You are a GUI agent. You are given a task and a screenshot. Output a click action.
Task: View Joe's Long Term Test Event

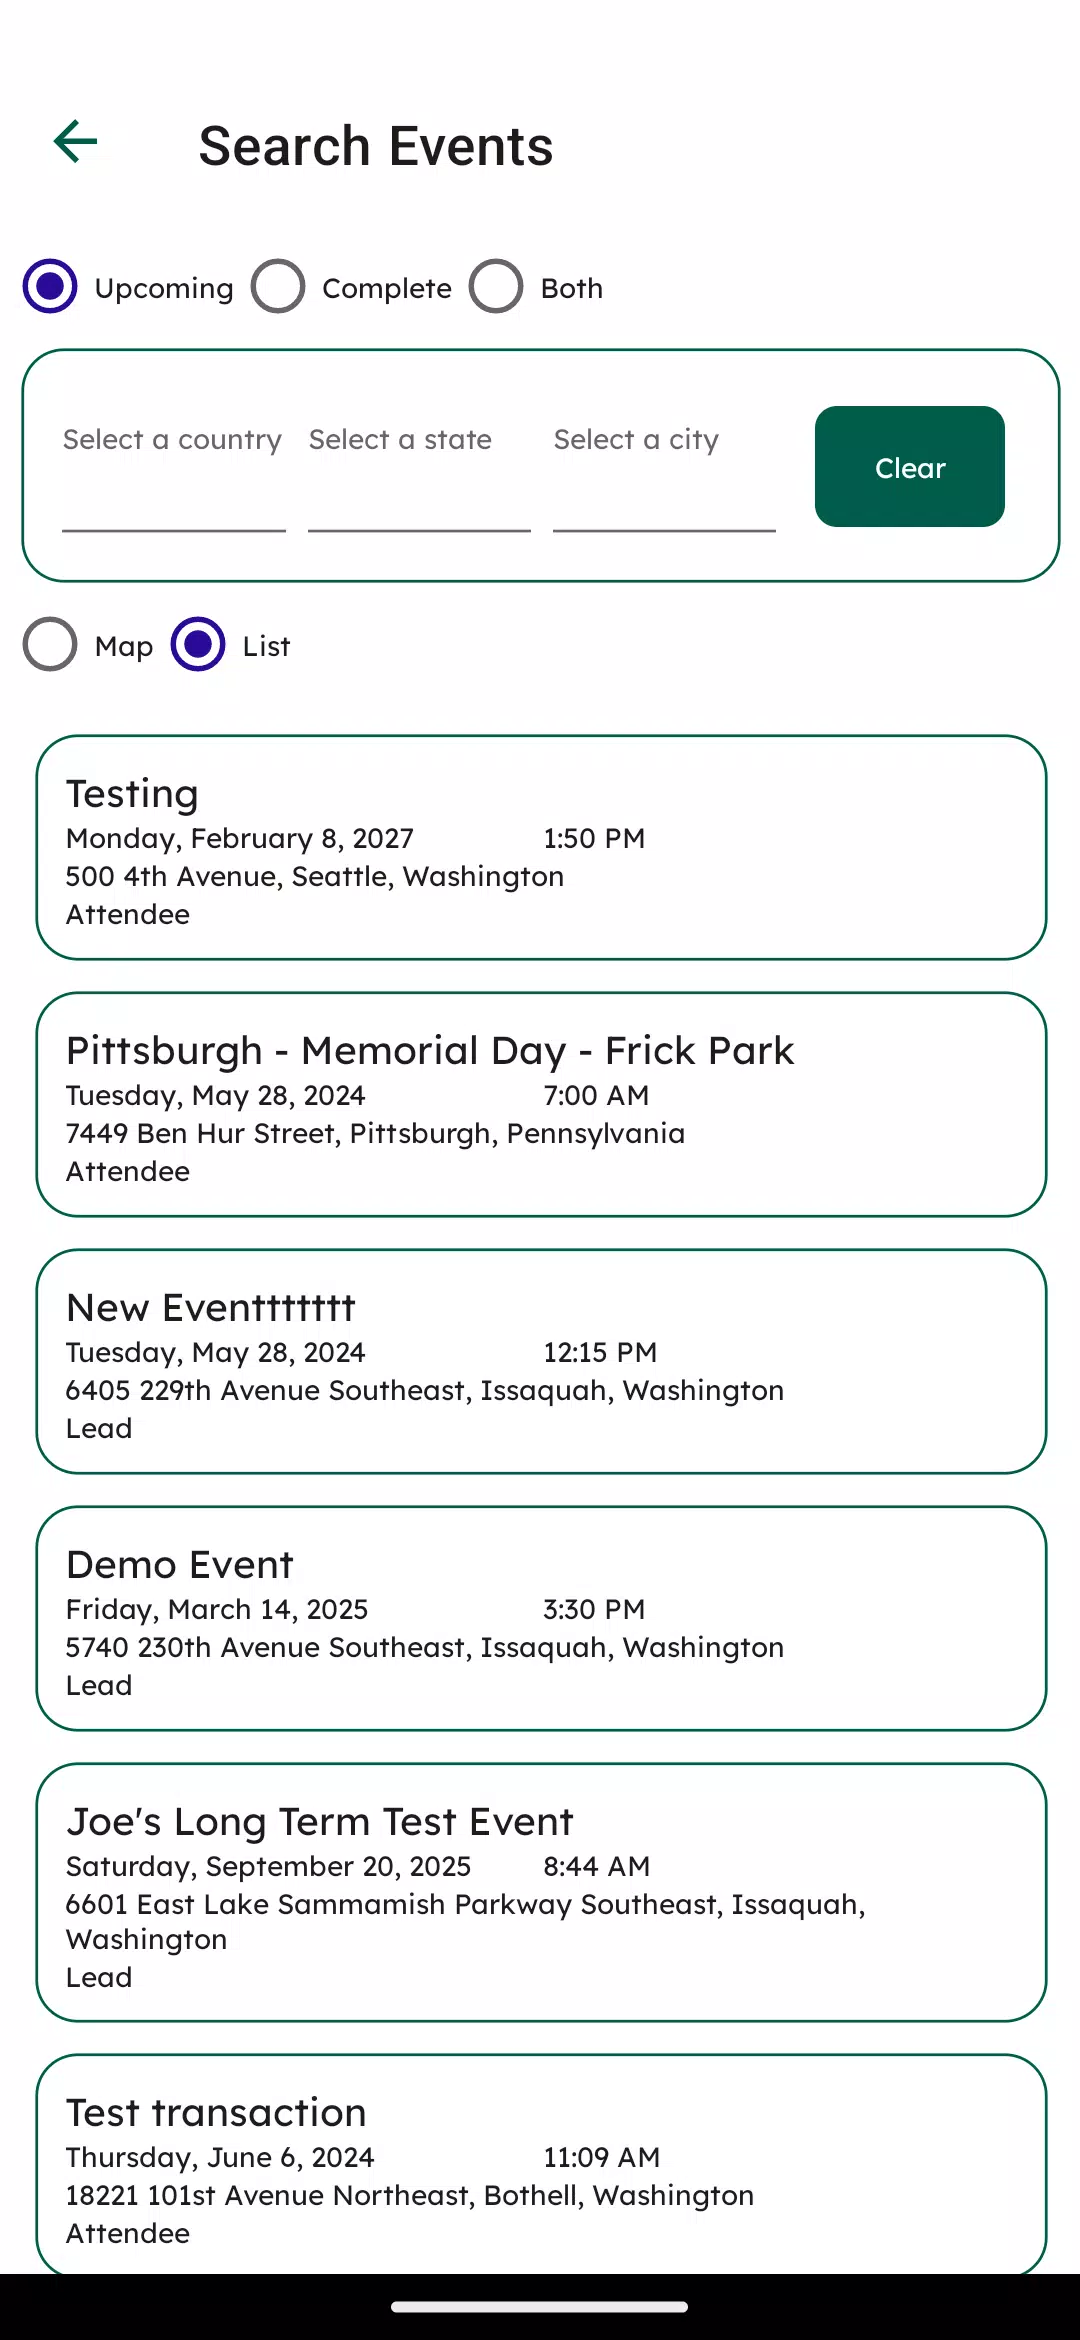[x=541, y=1892]
